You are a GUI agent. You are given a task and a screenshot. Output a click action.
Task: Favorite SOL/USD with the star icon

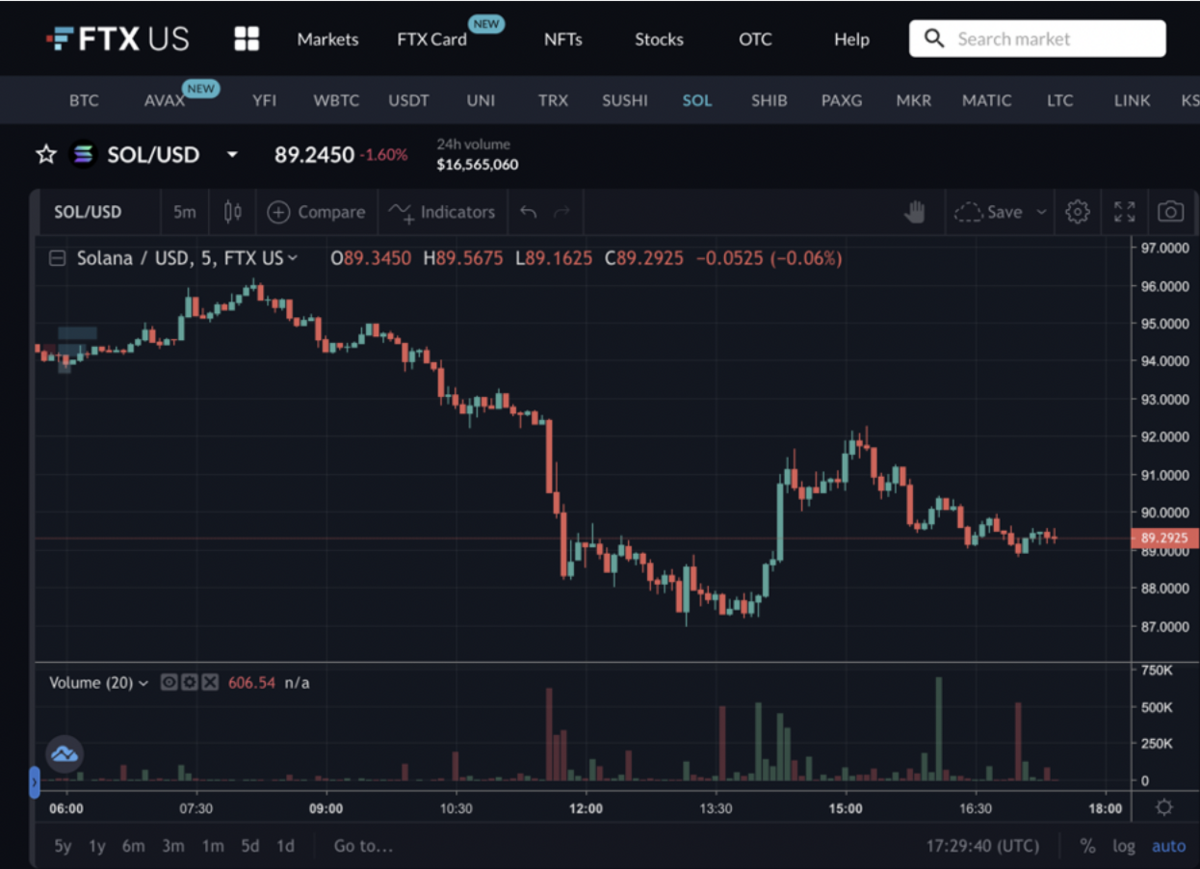46,155
